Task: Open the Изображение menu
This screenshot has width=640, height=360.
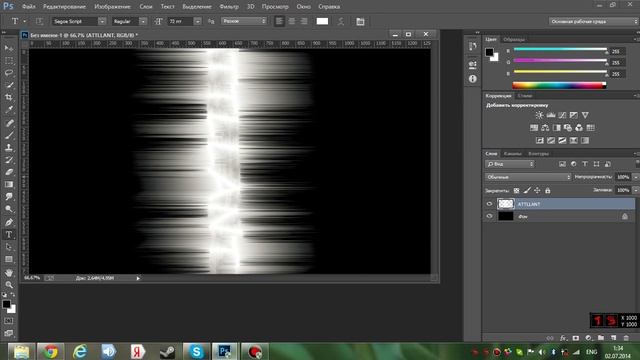Action: tap(112, 7)
